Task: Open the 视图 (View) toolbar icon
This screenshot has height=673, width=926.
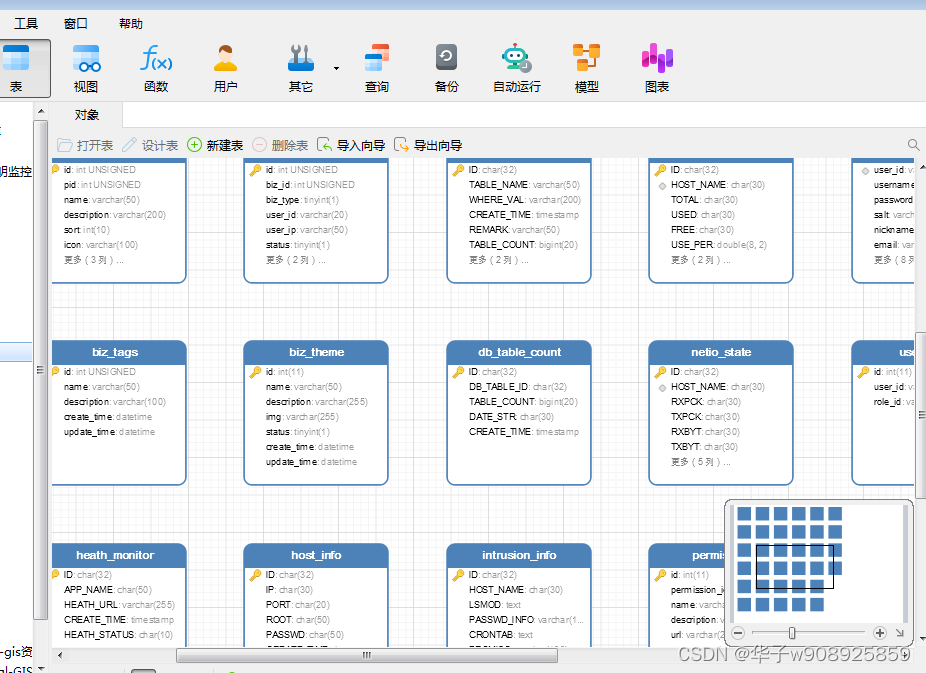Action: 86,66
